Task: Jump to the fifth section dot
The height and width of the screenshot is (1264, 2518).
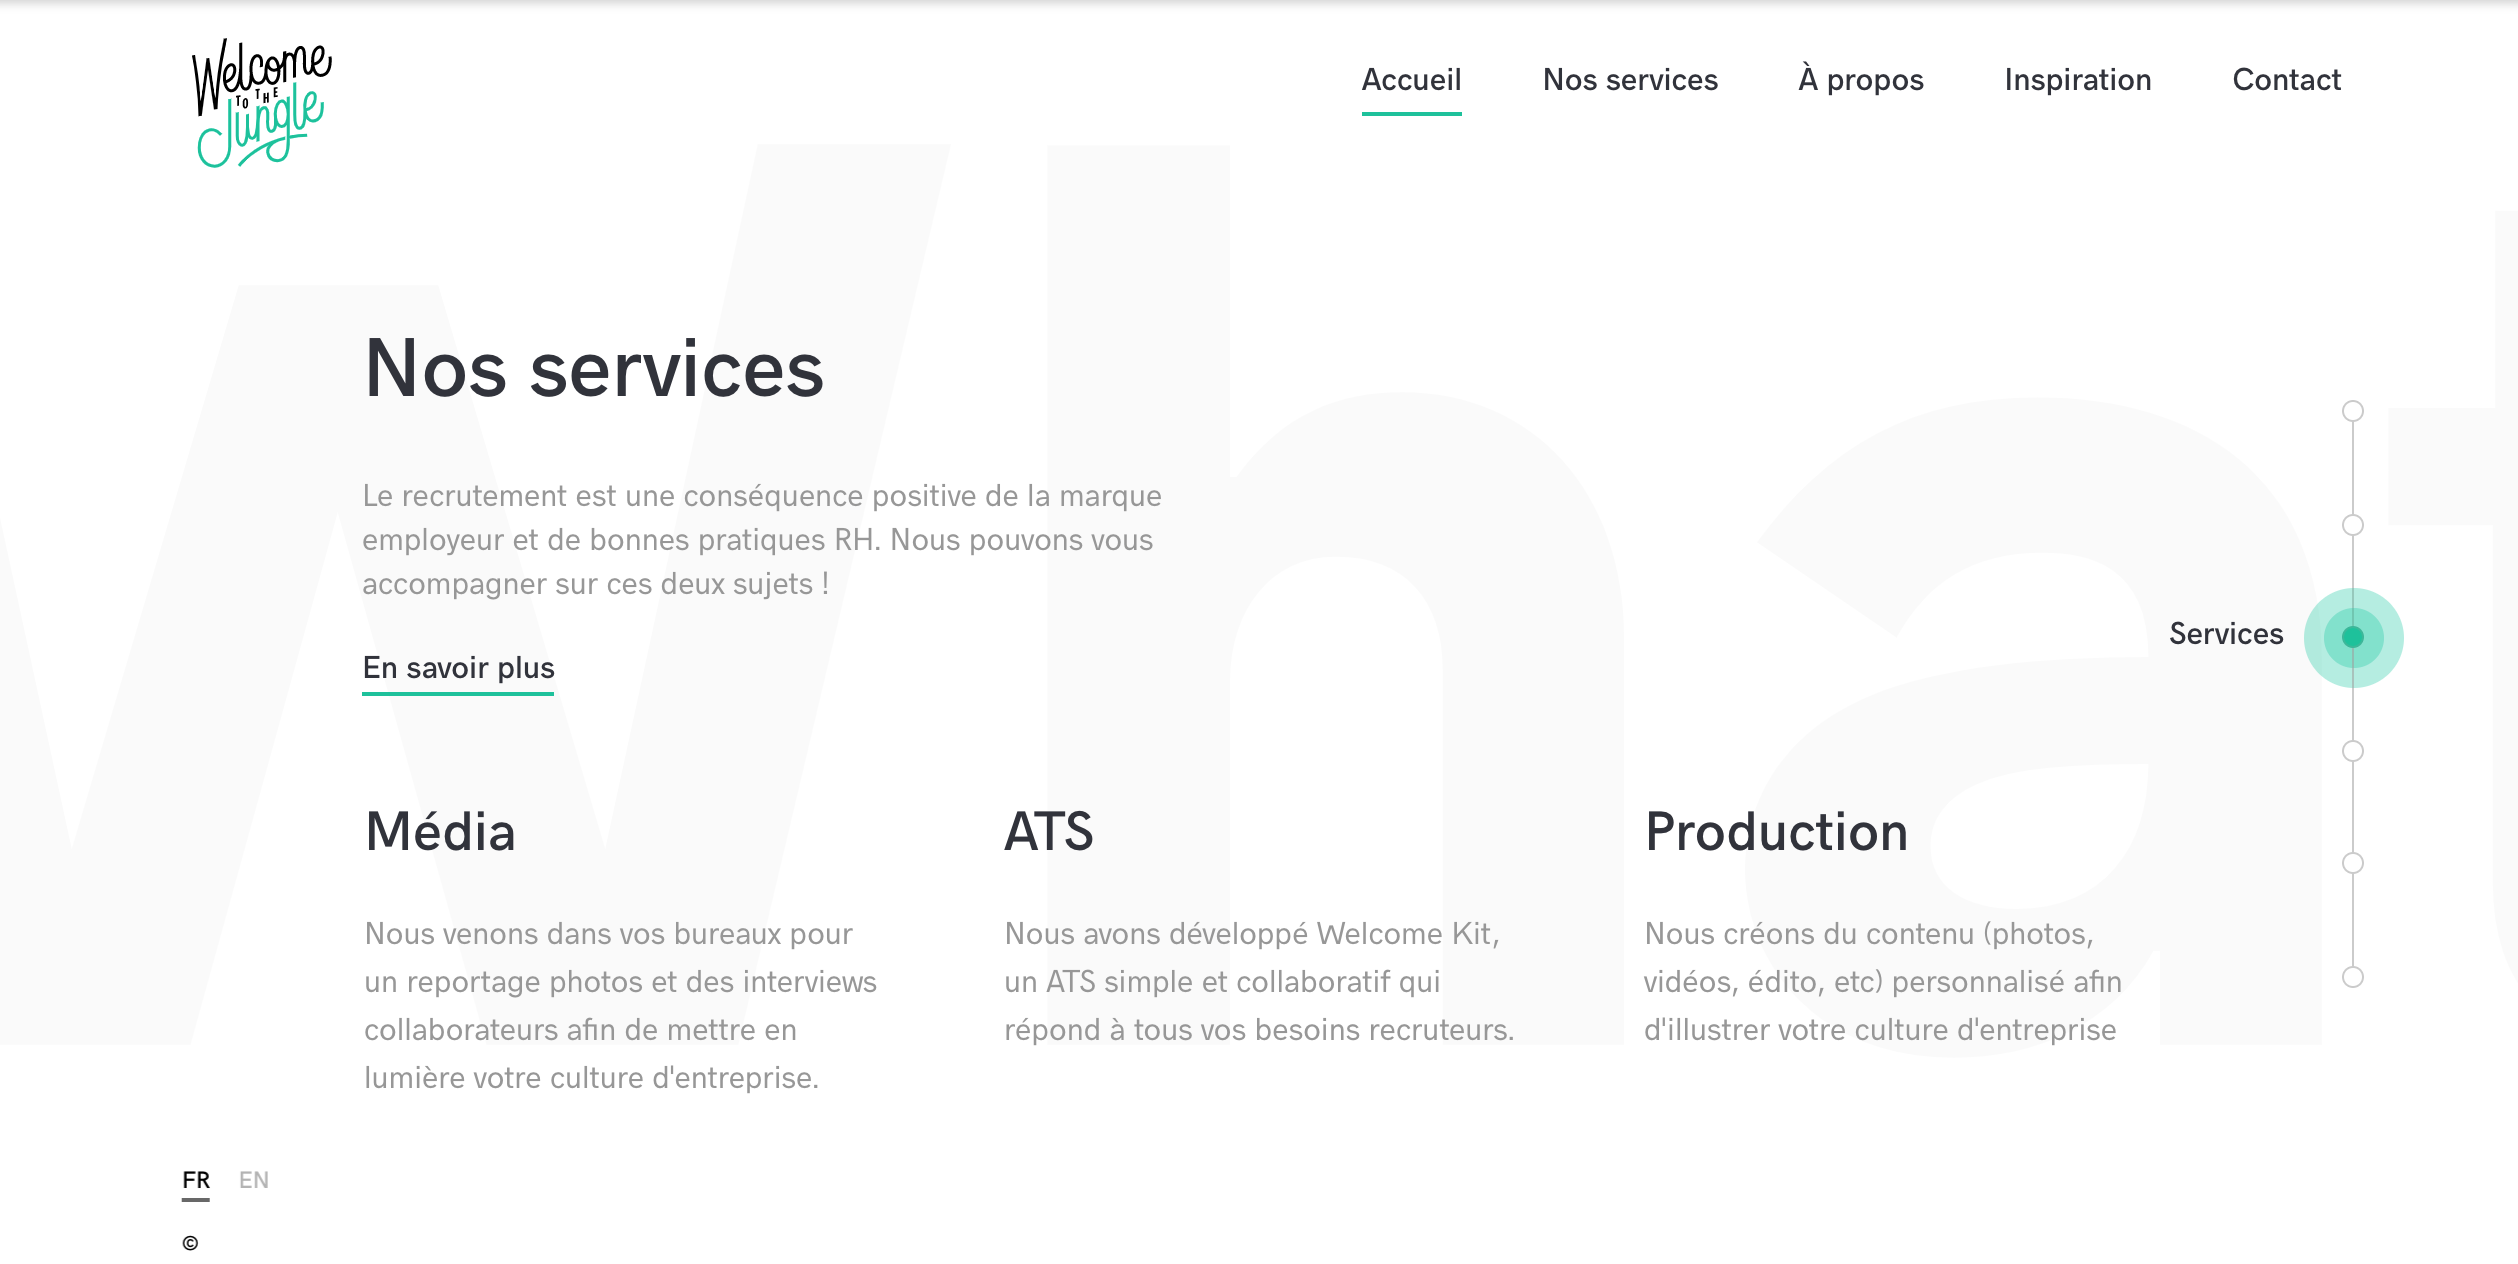Action: coord(2352,863)
